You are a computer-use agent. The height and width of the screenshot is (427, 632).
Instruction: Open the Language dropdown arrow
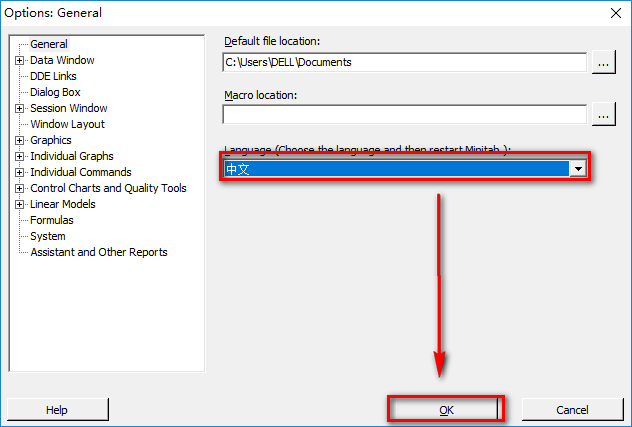click(577, 169)
